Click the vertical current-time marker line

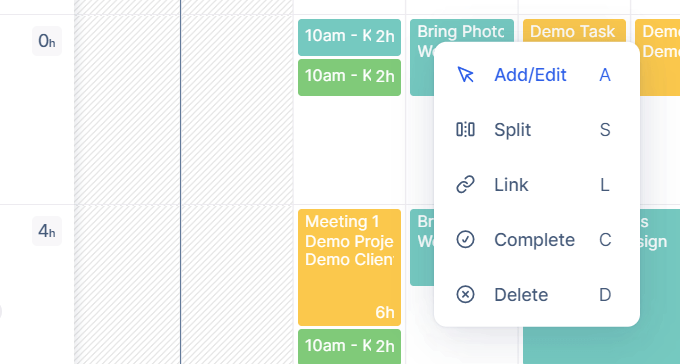pos(180,182)
